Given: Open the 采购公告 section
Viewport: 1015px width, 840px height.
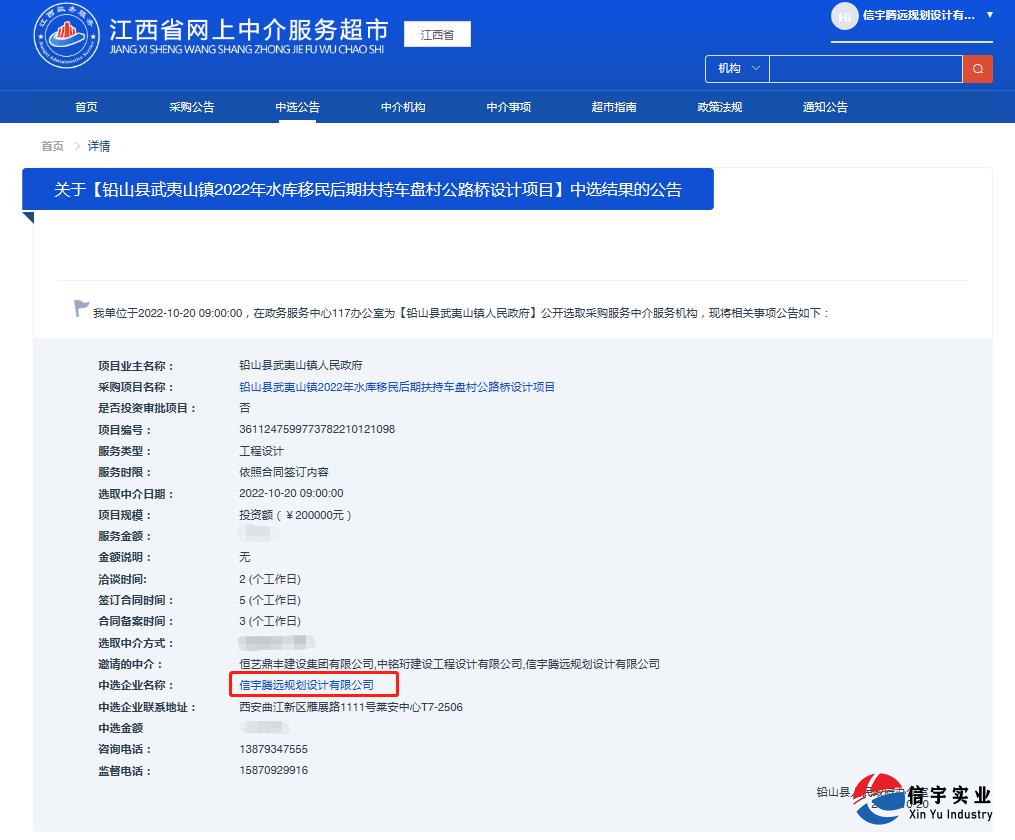Looking at the screenshot, I should pyautogui.click(x=191, y=107).
